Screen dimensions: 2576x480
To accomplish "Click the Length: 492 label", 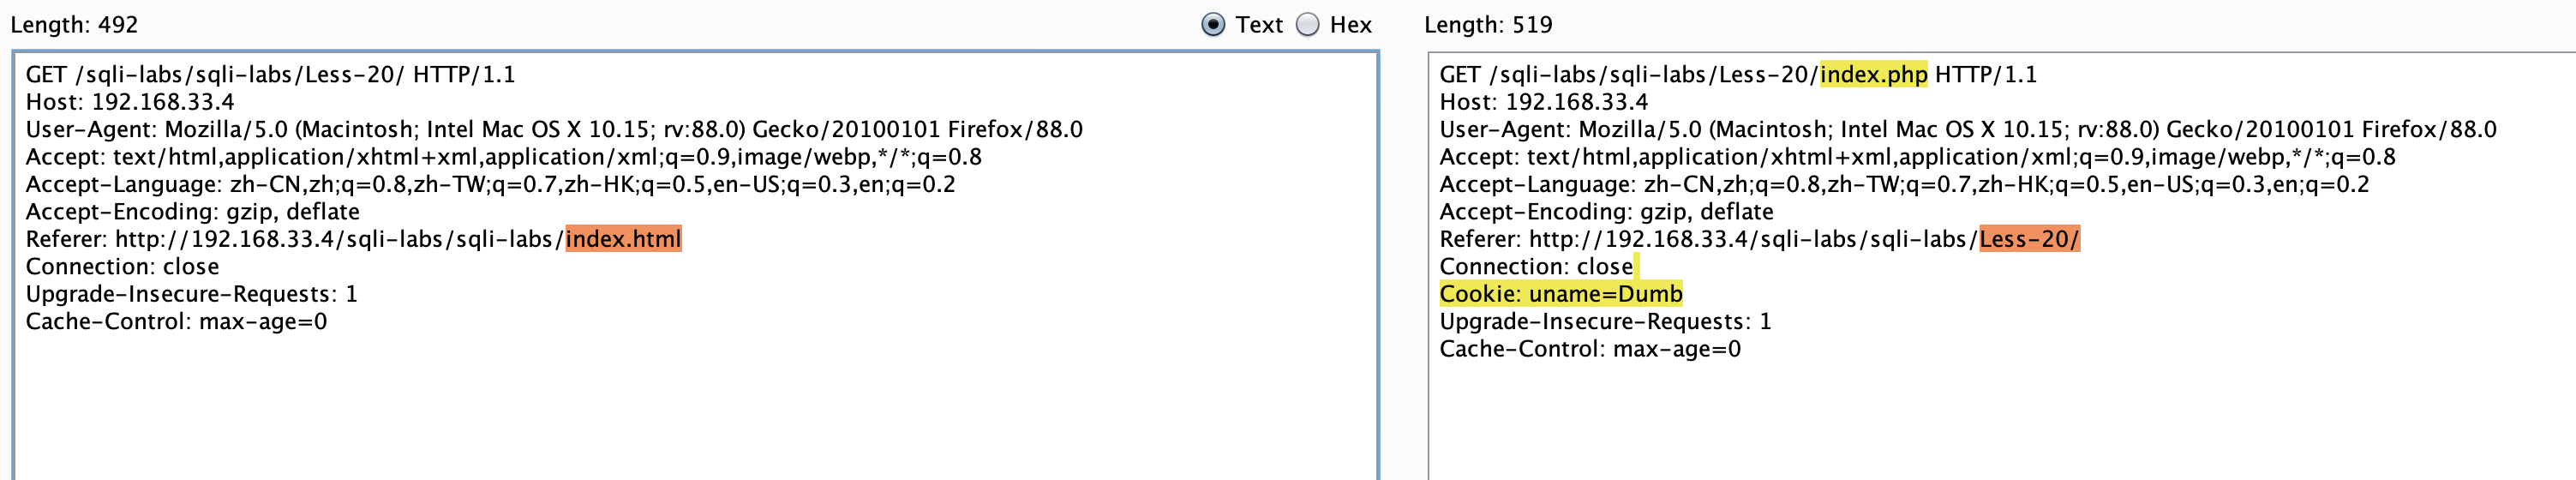I will (74, 25).
